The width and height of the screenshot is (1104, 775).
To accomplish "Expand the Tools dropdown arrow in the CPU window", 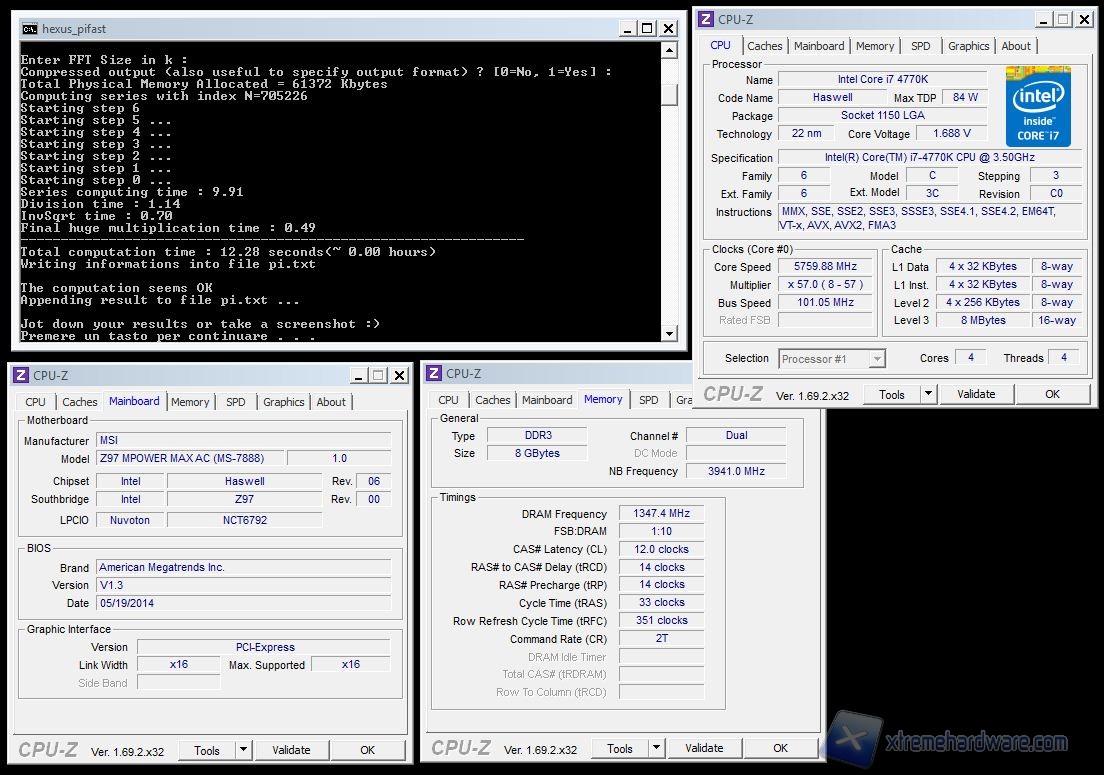I will pyautogui.click(x=928, y=394).
